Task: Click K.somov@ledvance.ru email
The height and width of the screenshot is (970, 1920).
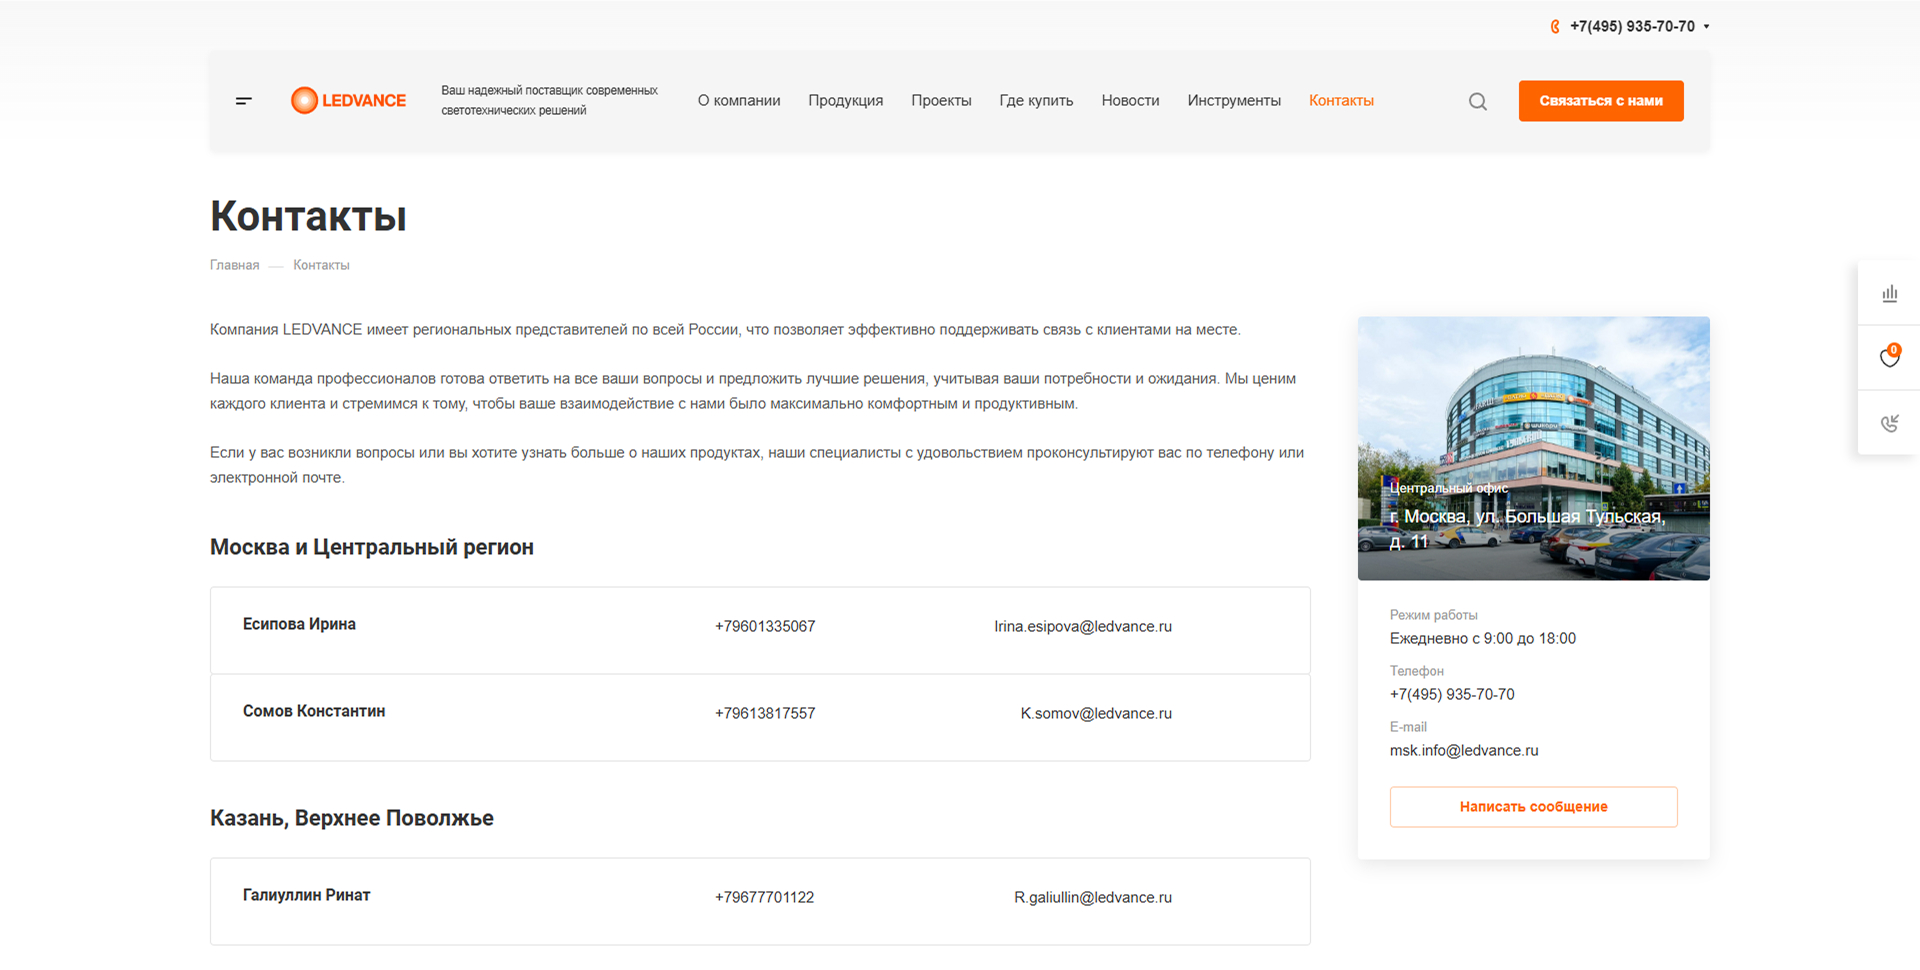Action: coord(1096,714)
